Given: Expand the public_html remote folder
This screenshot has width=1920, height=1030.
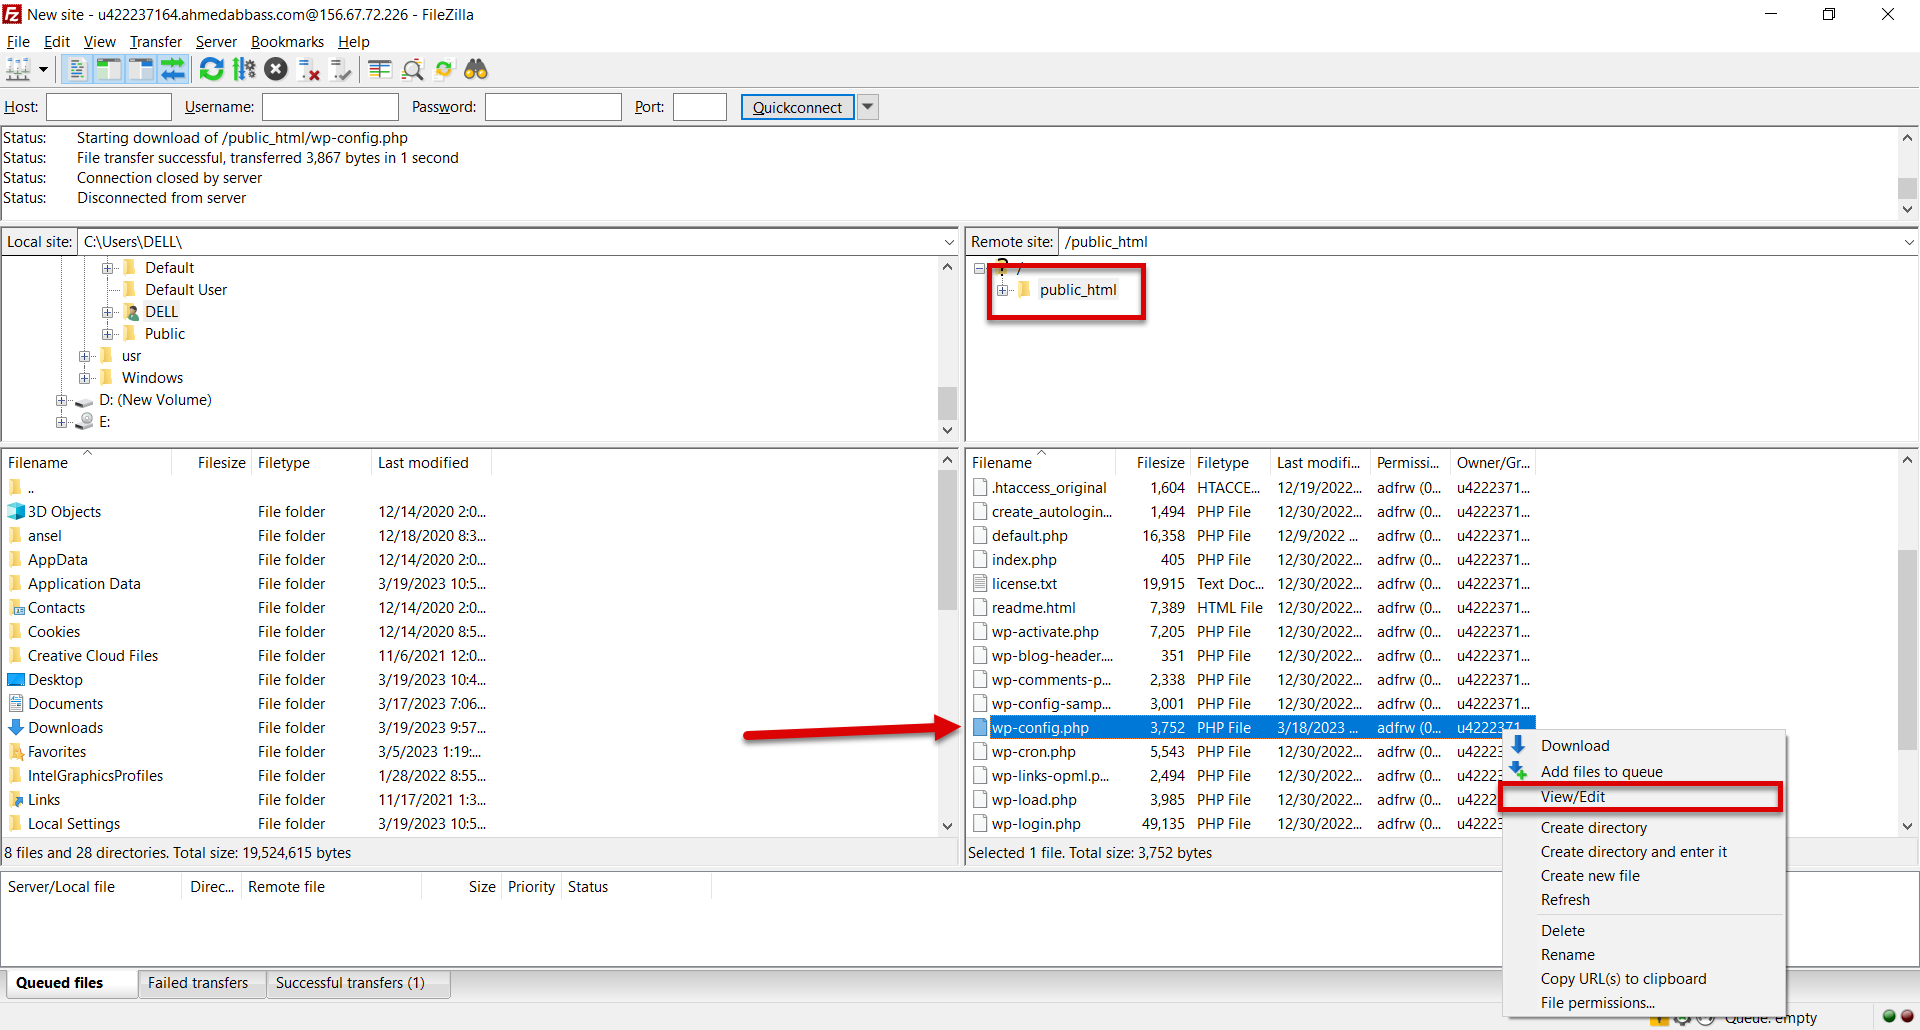Looking at the screenshot, I should (x=1002, y=290).
